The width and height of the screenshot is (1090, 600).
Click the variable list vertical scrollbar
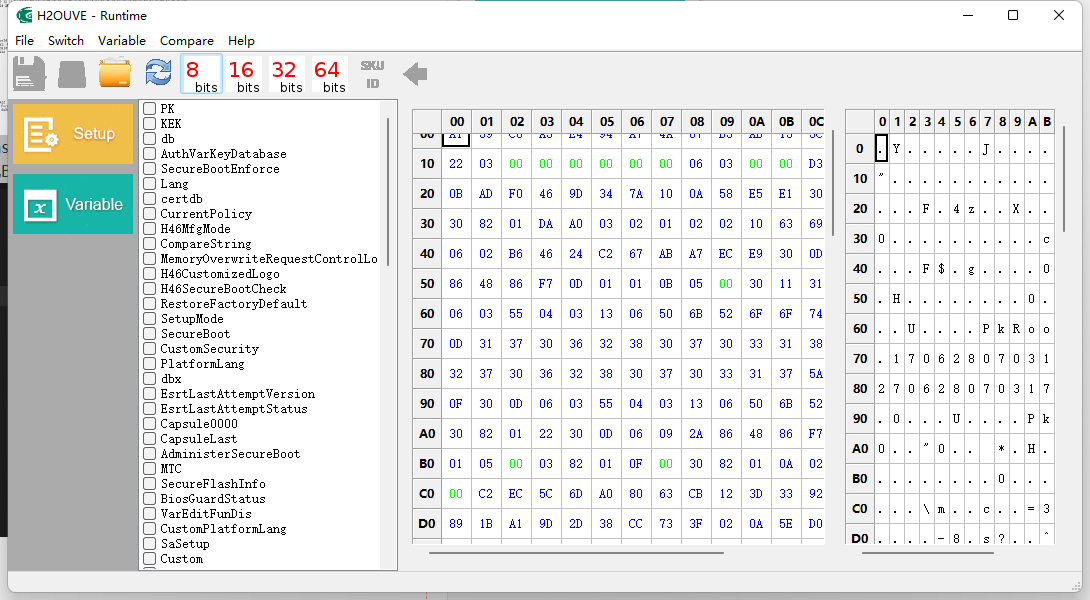[388, 191]
